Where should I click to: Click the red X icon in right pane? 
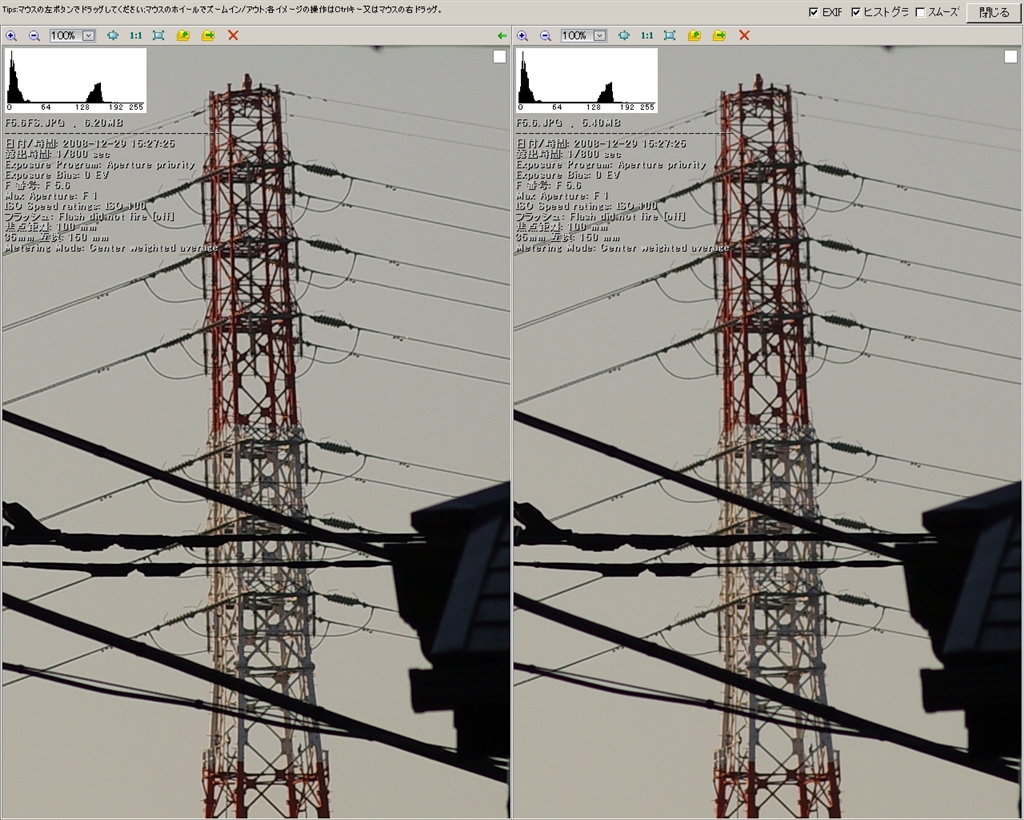(x=744, y=36)
